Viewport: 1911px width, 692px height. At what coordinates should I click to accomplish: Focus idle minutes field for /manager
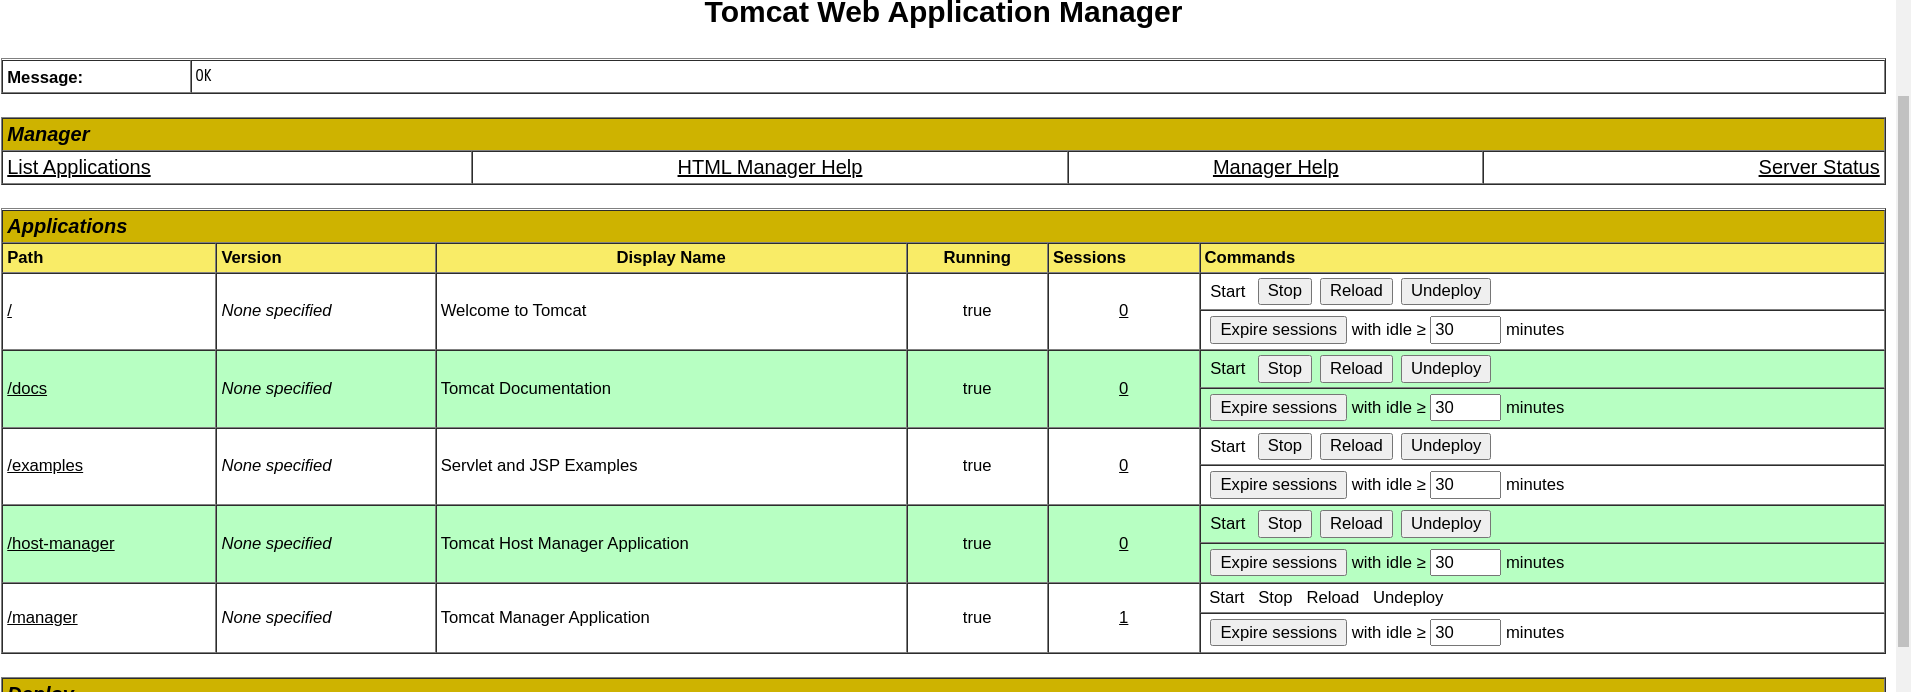point(1465,633)
